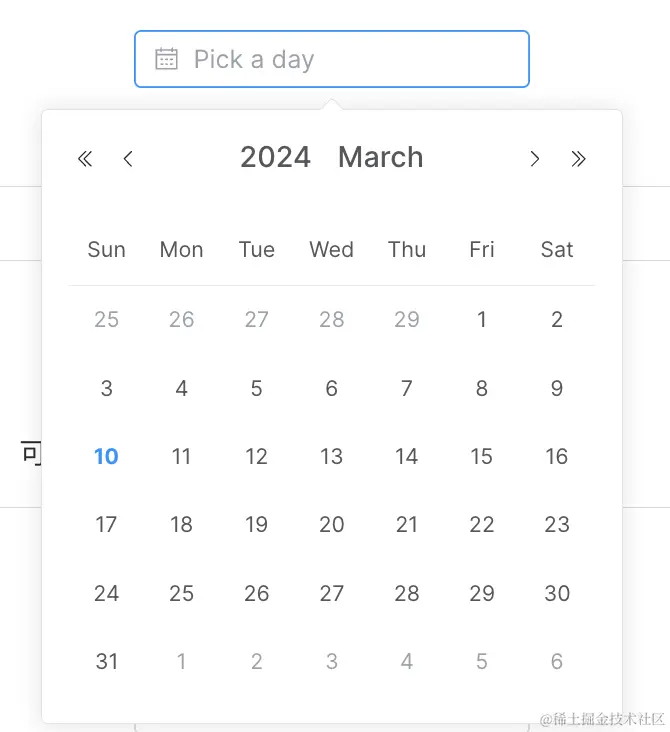The image size is (670, 732).
Task: Choose Saturday, March 23
Action: click(557, 524)
